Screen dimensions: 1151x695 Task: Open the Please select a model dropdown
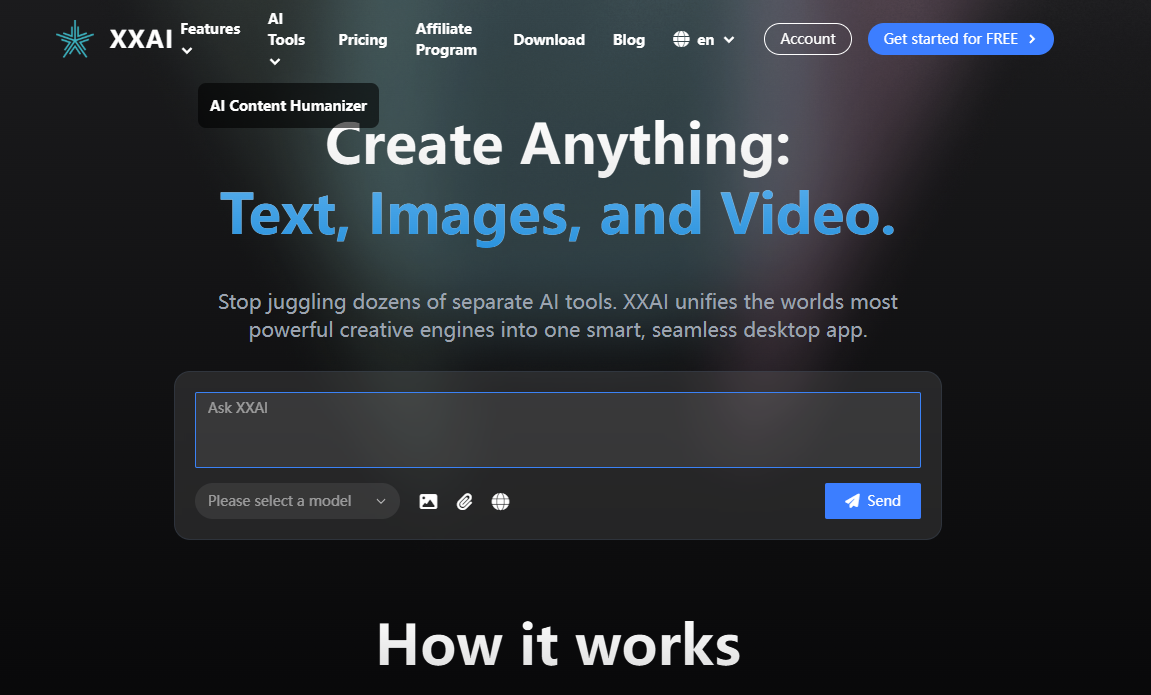click(296, 500)
